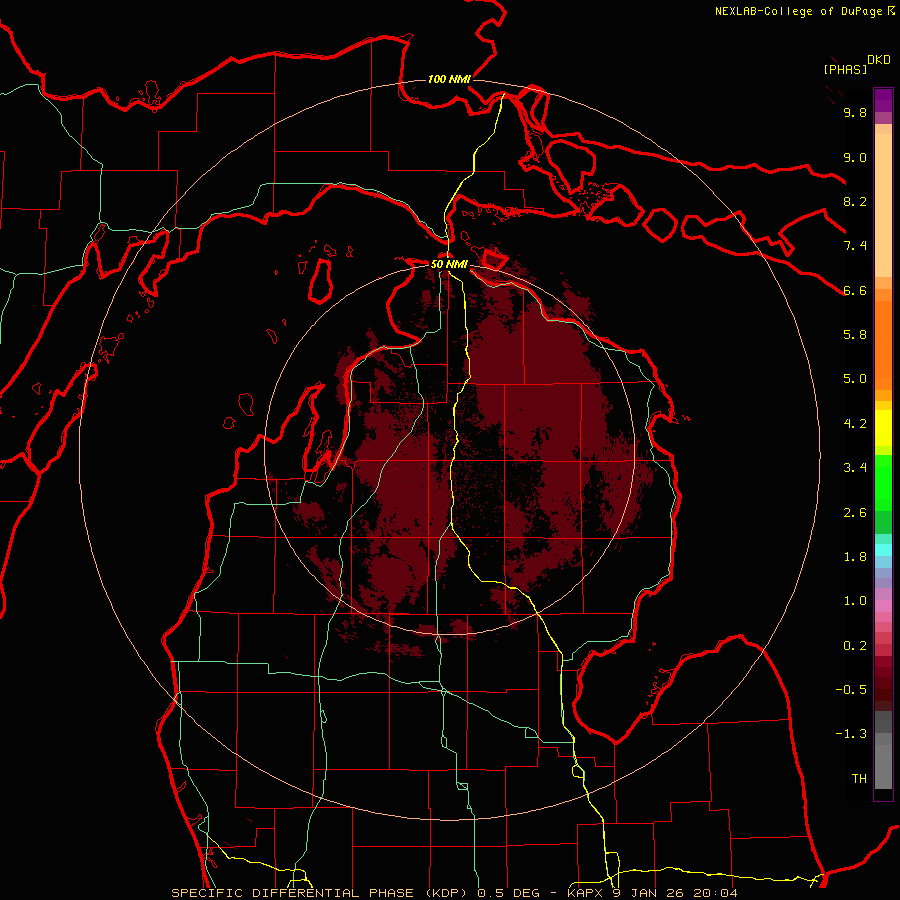This screenshot has height=900, width=900.
Task: Click the [PHAS] legend header
Action: click(845, 69)
